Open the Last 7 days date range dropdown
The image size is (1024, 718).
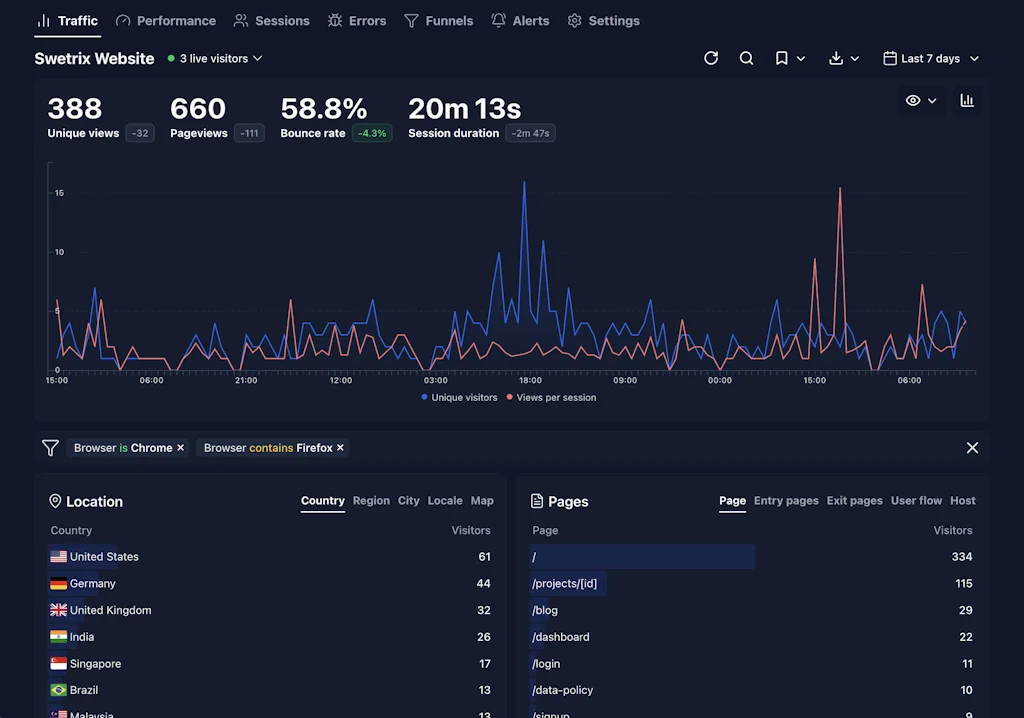(x=930, y=58)
